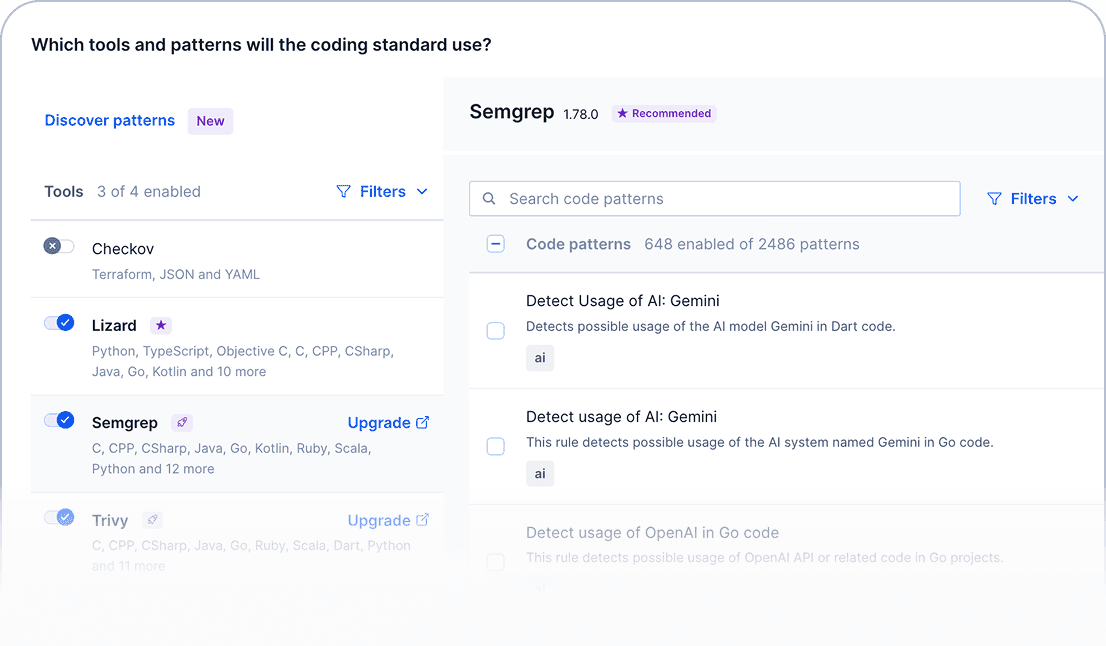This screenshot has height=646, width=1106.
Task: Enable the Checkov tool toggle
Action: pos(59,246)
